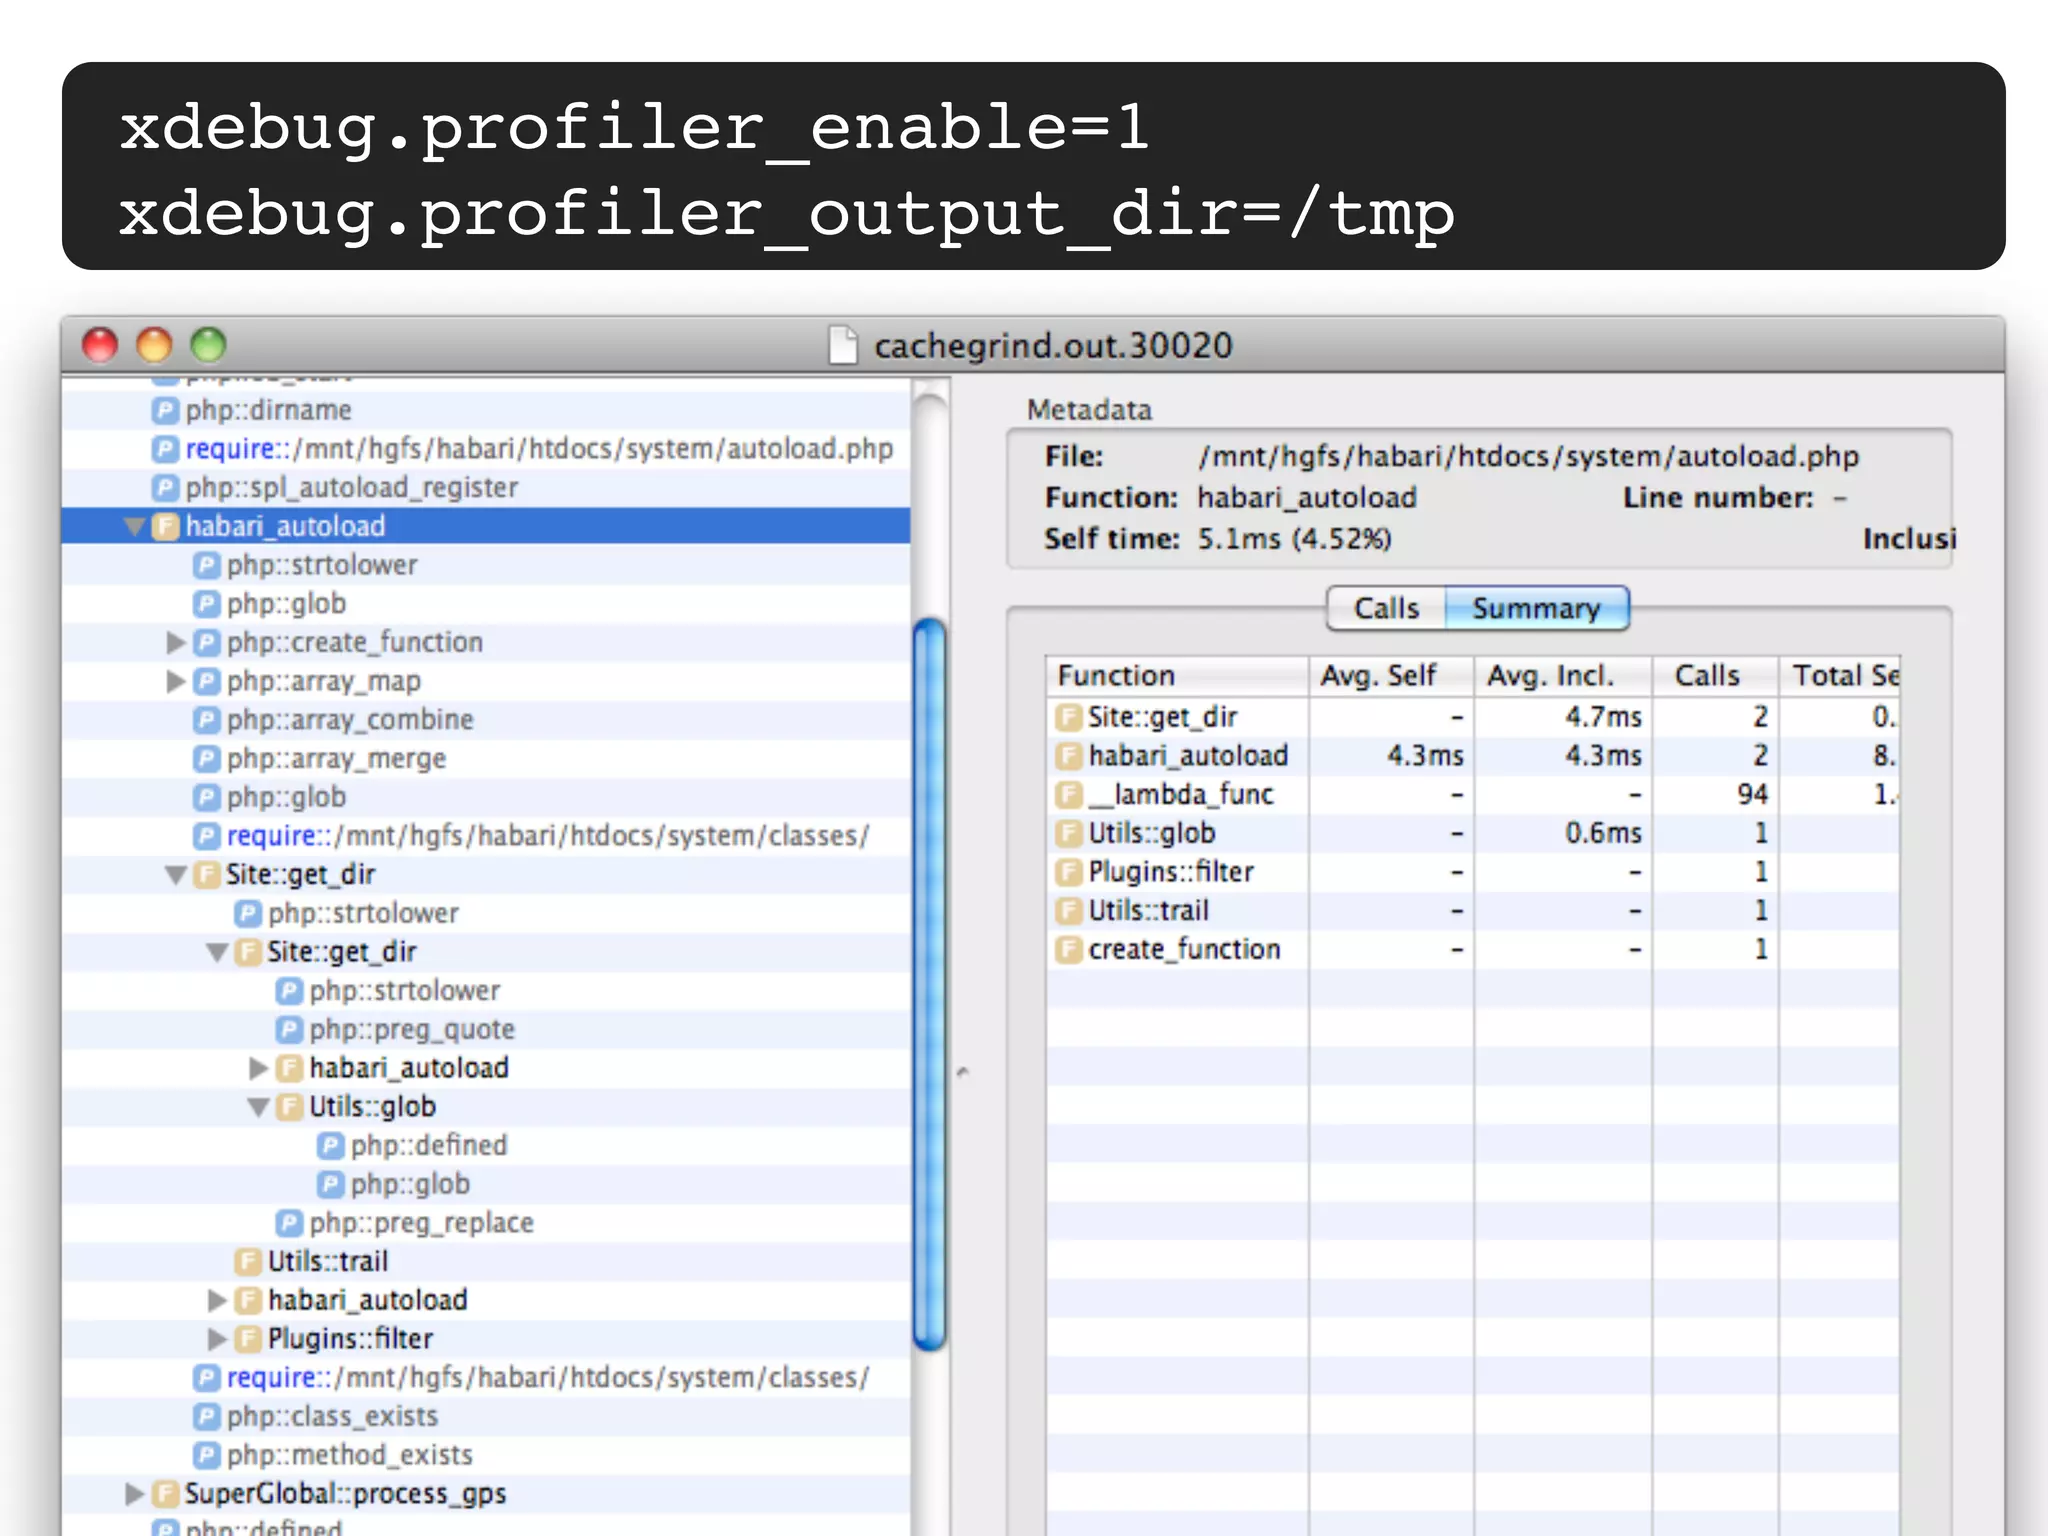The height and width of the screenshot is (1536, 2048).
Task: Click the habari_autoload function icon in tree
Action: 165,527
